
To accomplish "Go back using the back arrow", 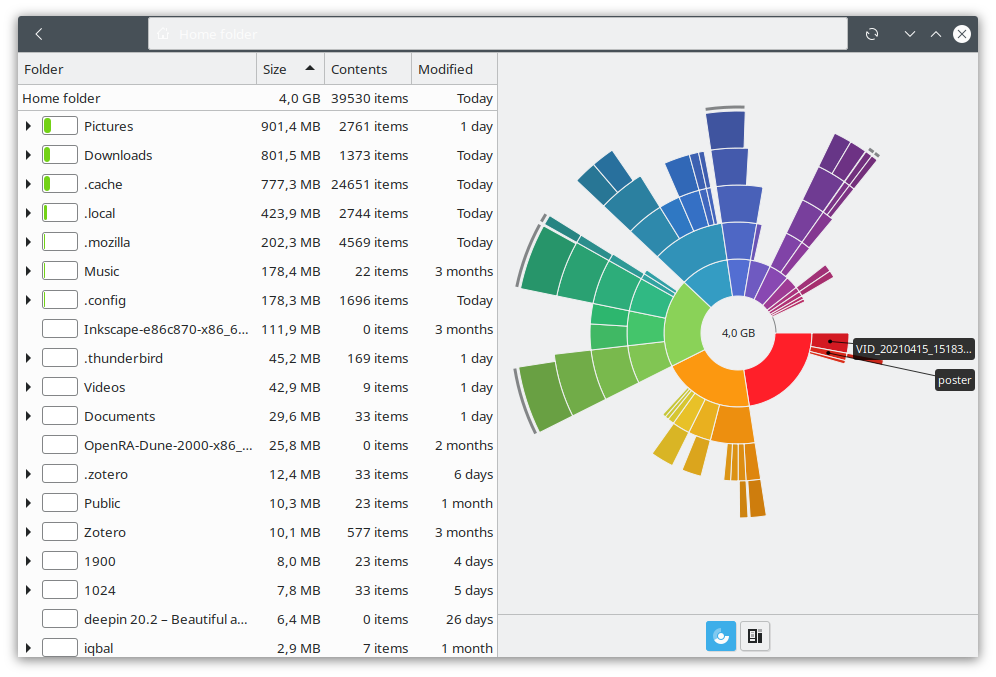I will 39,34.
